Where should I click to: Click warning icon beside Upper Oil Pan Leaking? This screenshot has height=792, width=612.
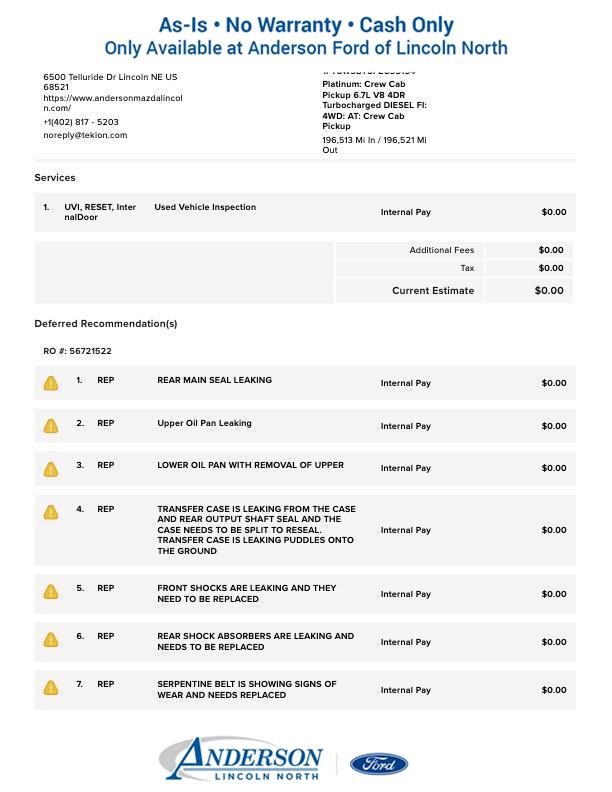pyautogui.click(x=51, y=426)
